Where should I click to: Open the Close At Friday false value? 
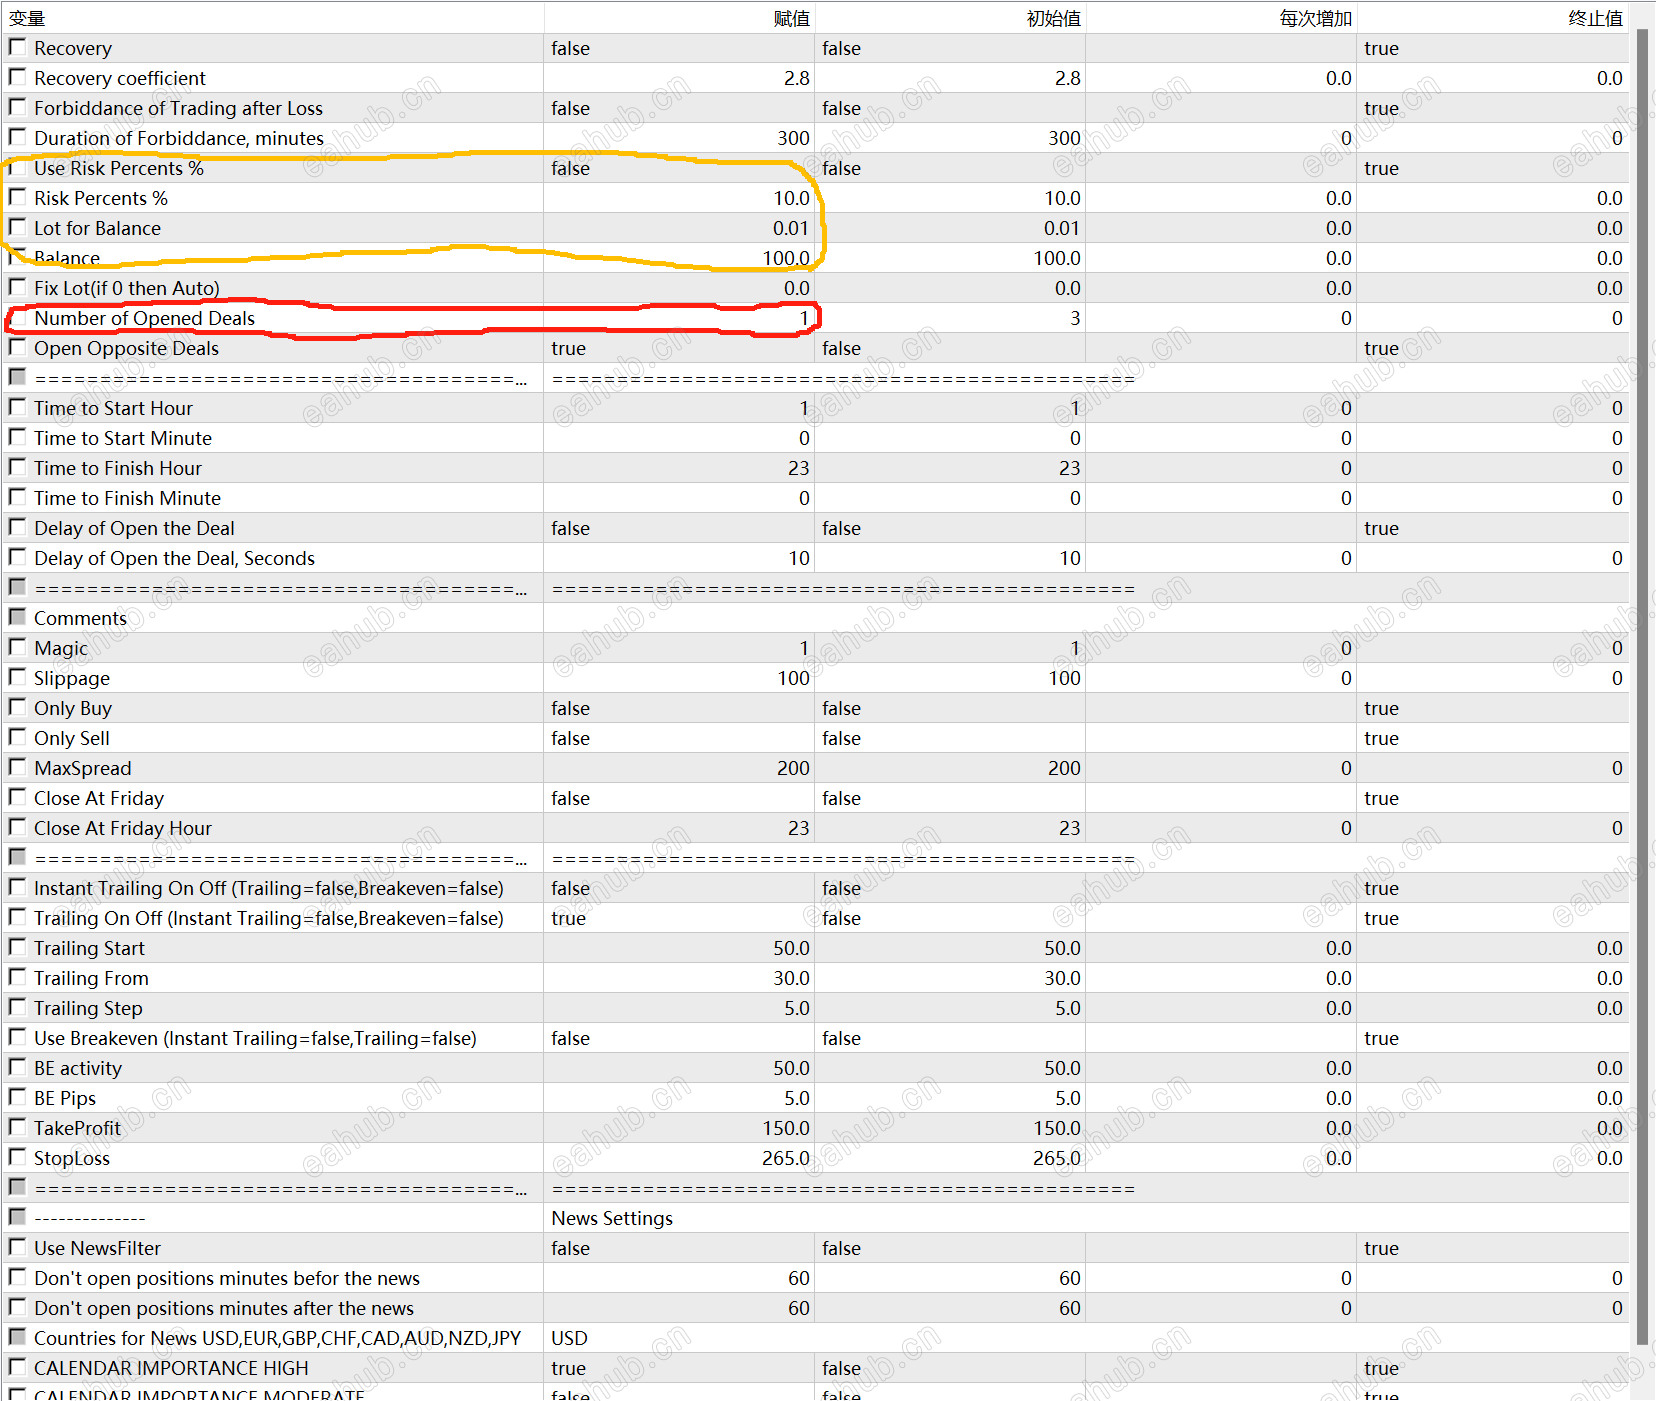click(680, 798)
